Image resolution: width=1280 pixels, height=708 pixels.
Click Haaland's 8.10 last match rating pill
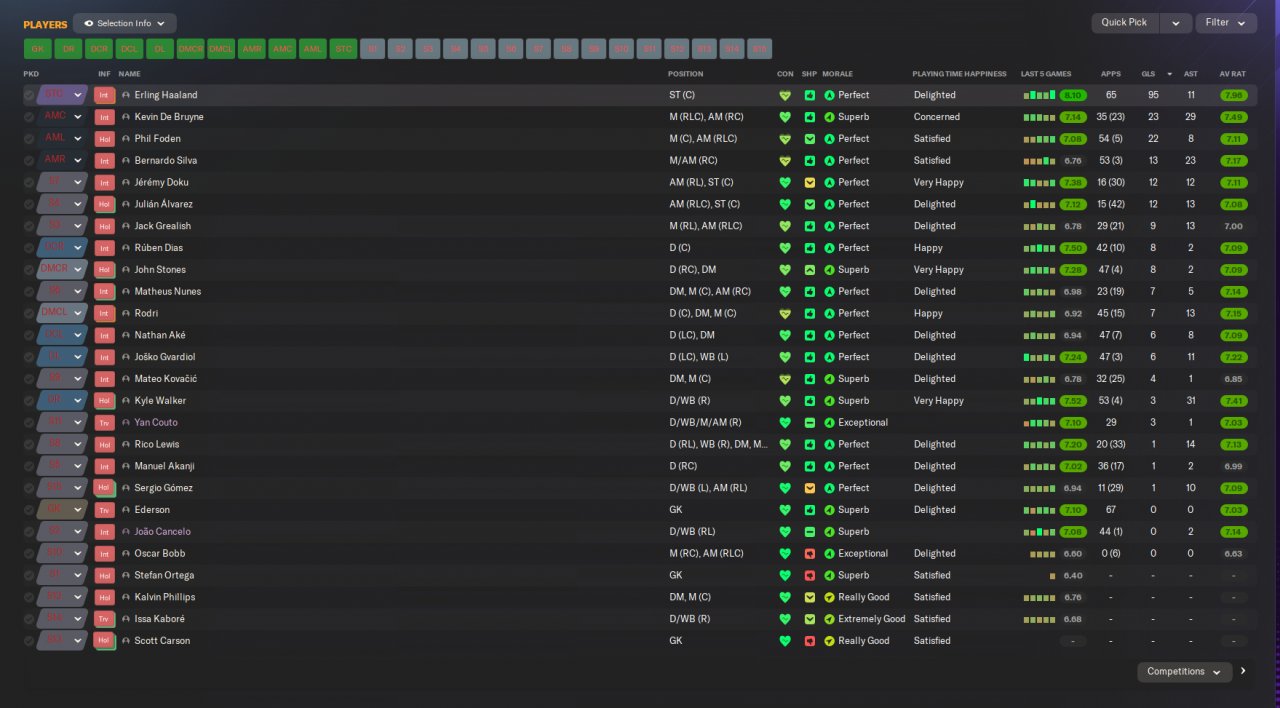(x=1073, y=95)
